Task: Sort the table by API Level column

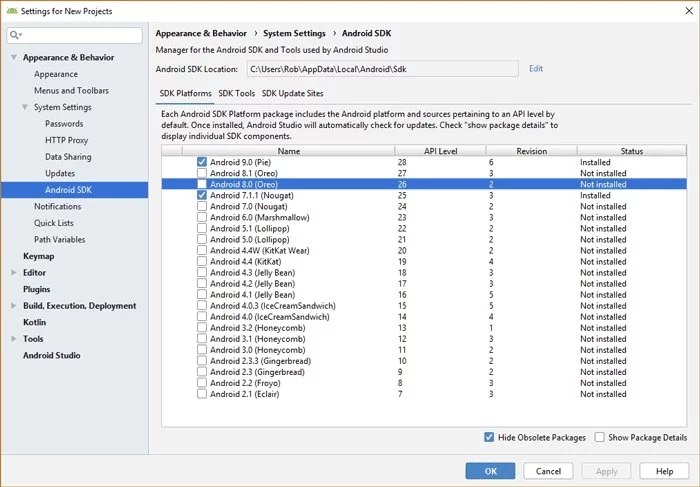Action: click(x=441, y=151)
